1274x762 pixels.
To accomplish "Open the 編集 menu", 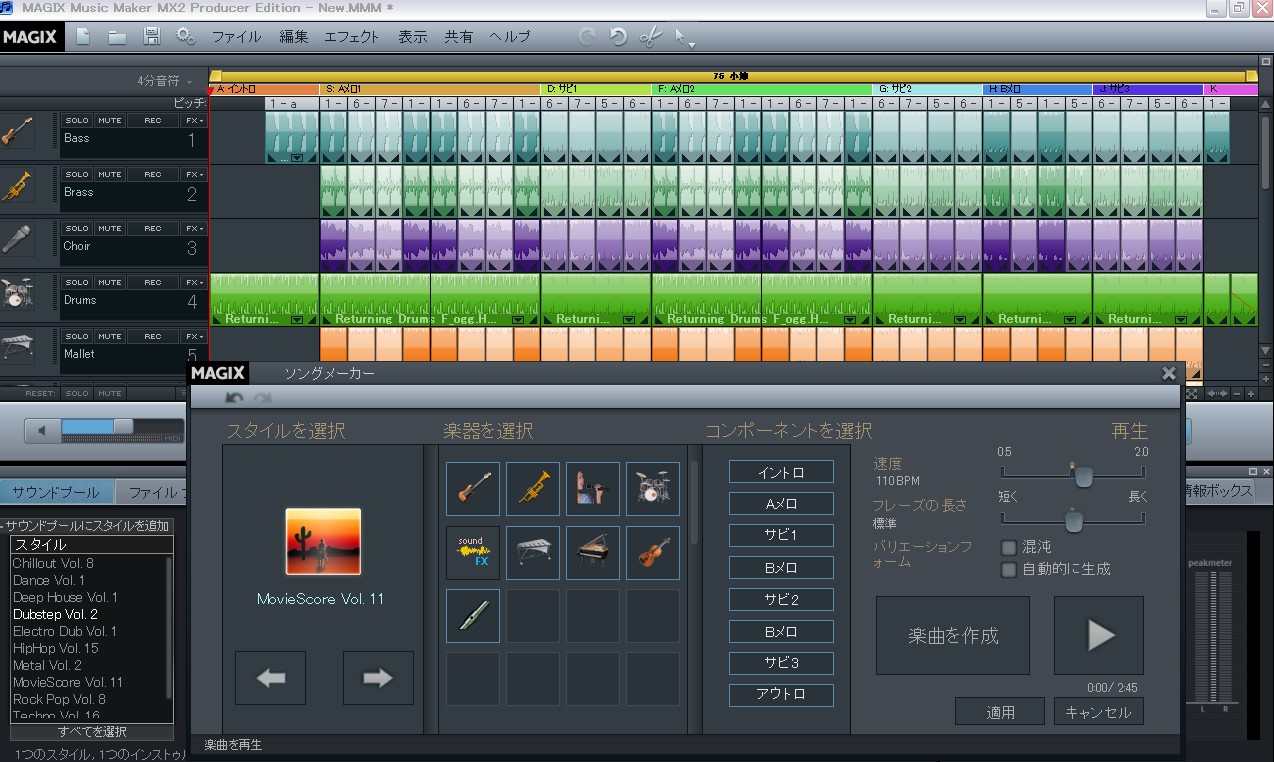I will (x=294, y=37).
